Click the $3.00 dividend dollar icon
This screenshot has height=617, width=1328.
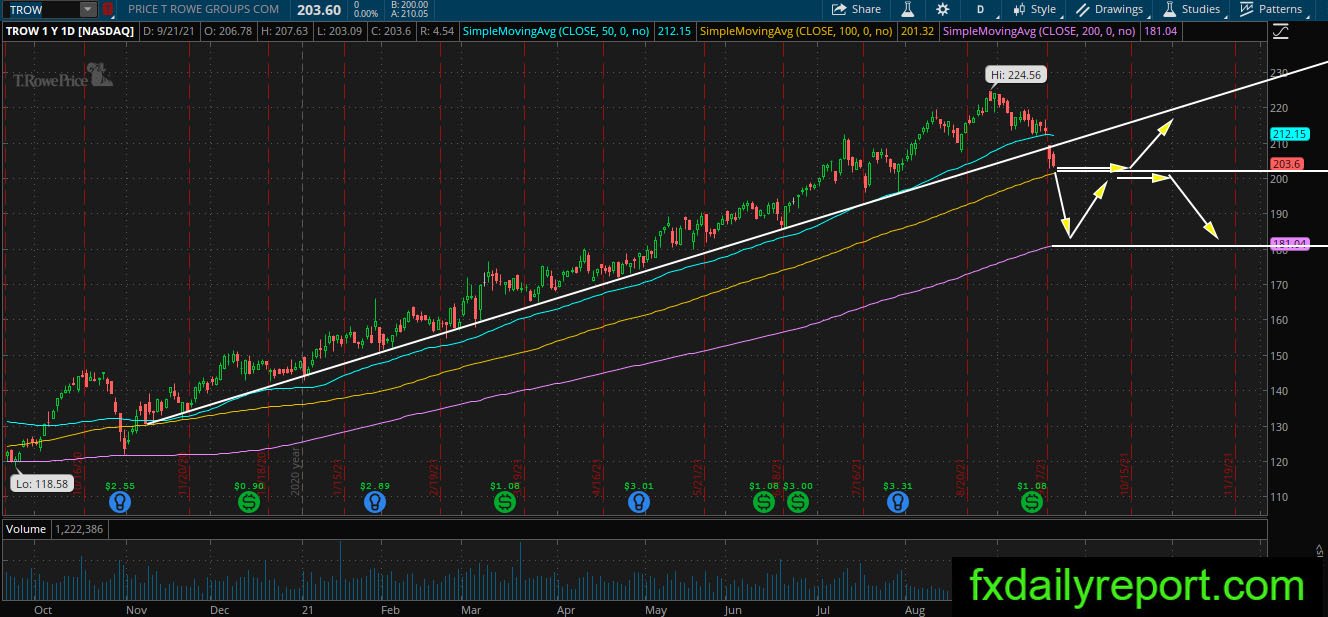(797, 502)
